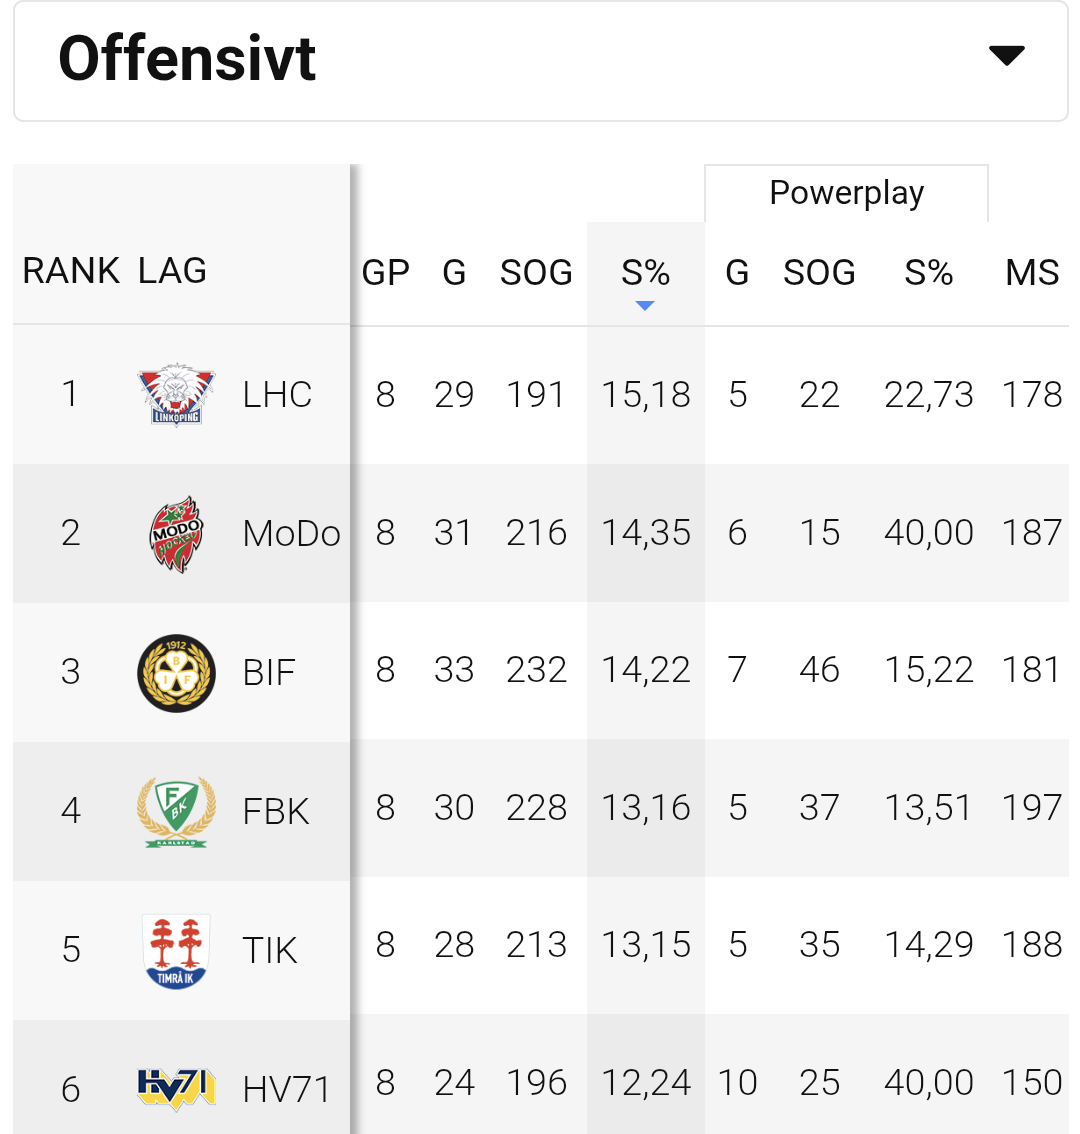
Task: Click the Färjestad FBK team logo
Action: coord(176,810)
